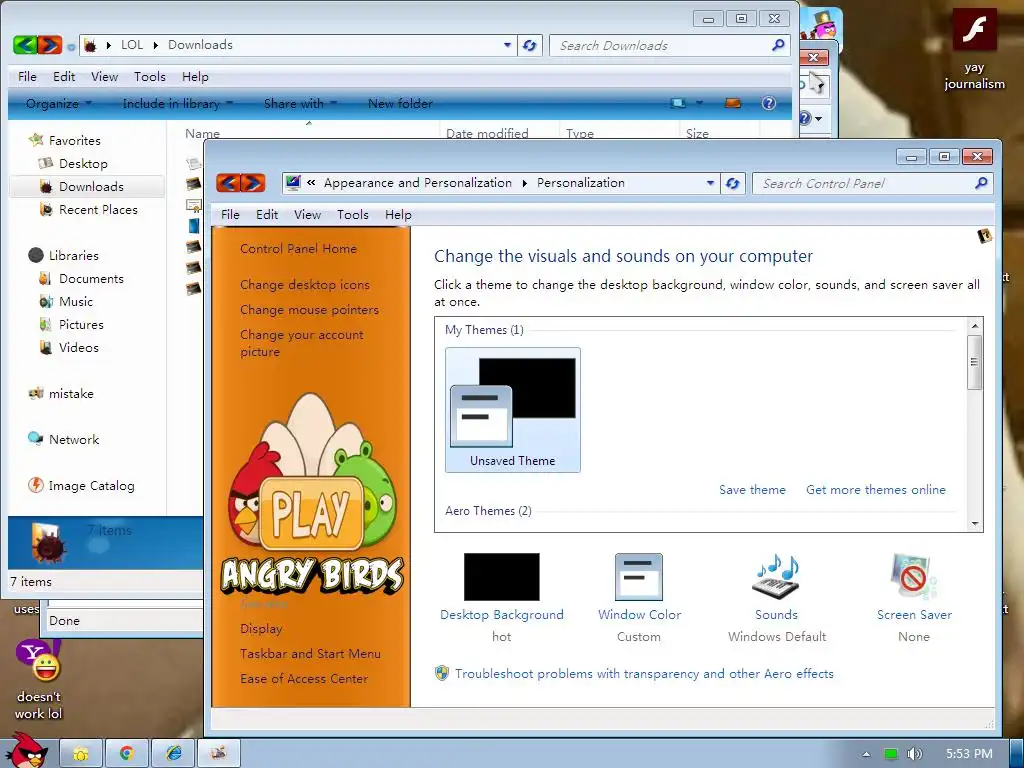Image resolution: width=1024 pixels, height=768 pixels.
Task: Click the Angry Birds PLAY banner
Action: click(312, 494)
